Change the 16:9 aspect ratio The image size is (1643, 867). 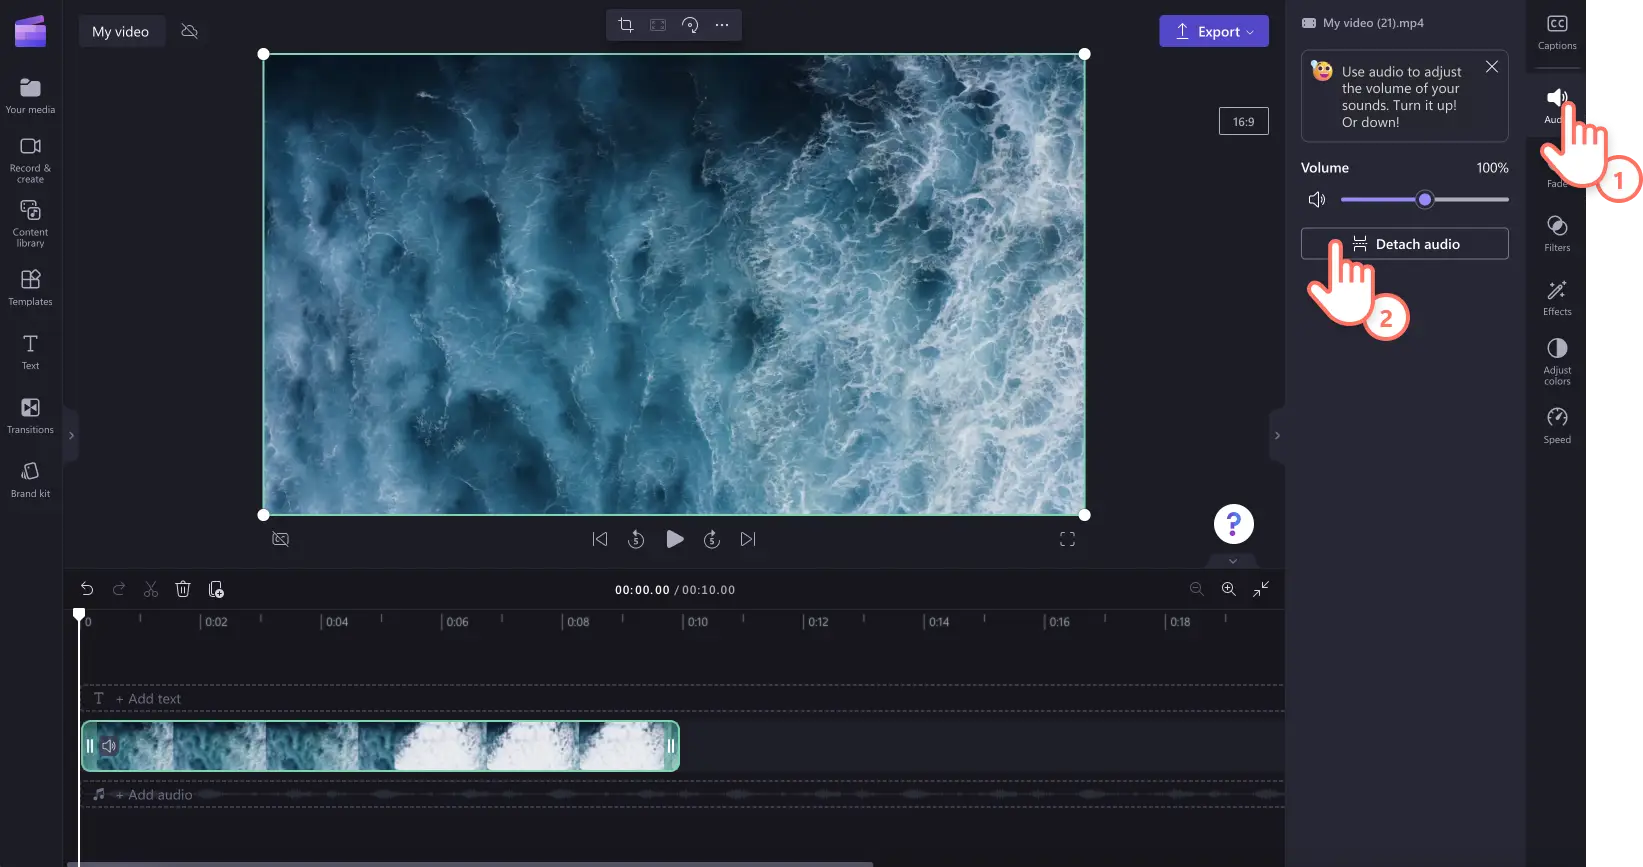pyautogui.click(x=1243, y=121)
